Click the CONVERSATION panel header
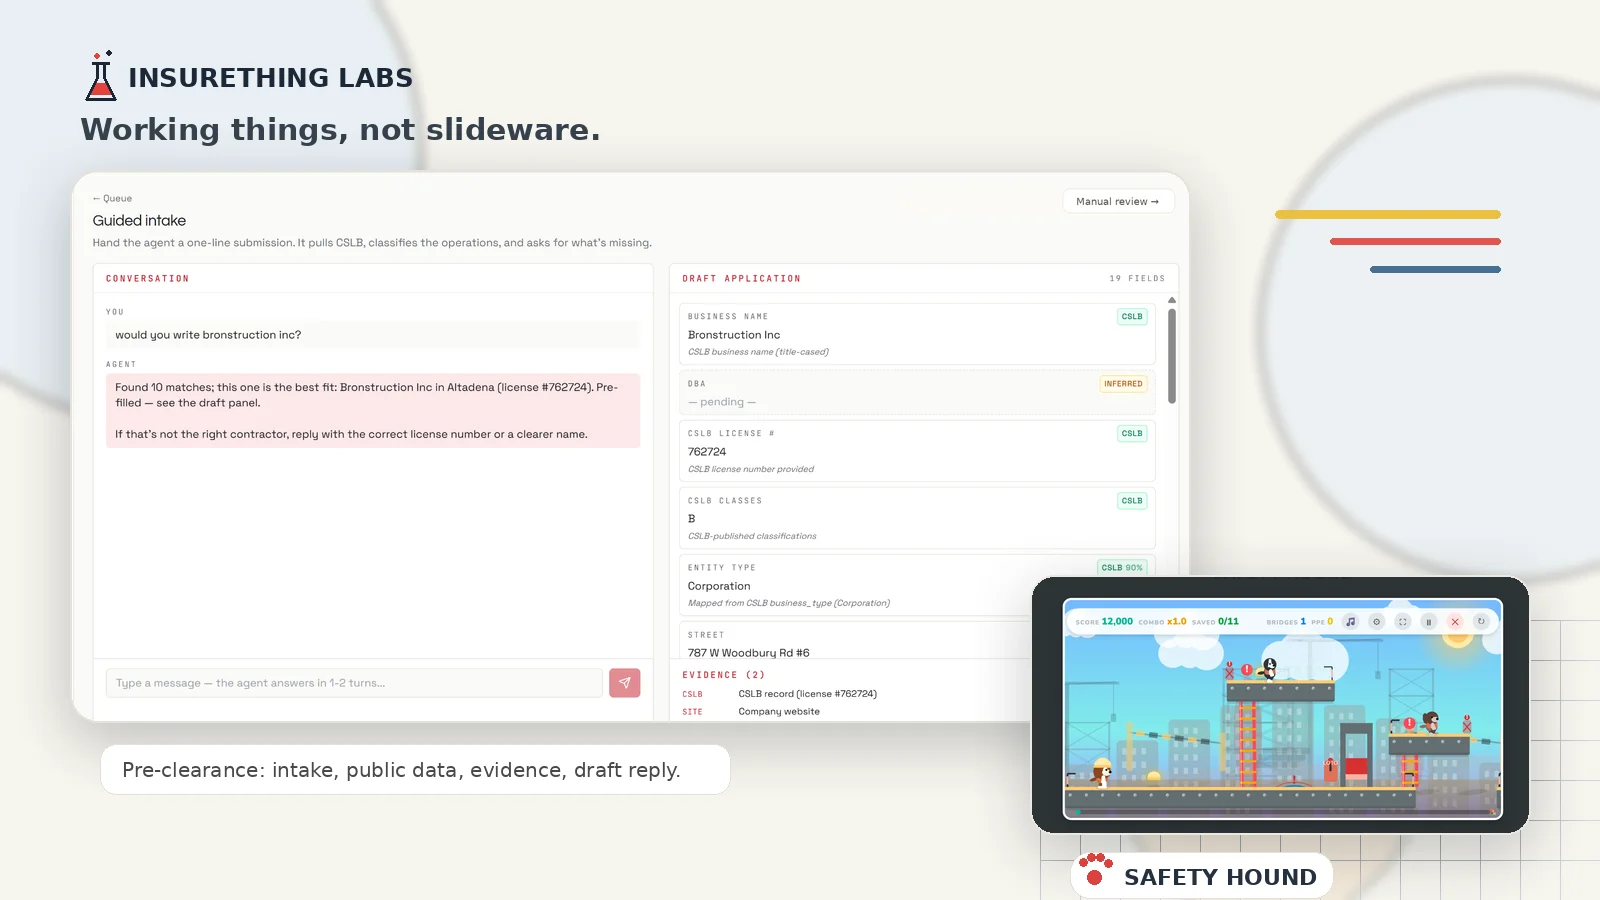 point(147,279)
